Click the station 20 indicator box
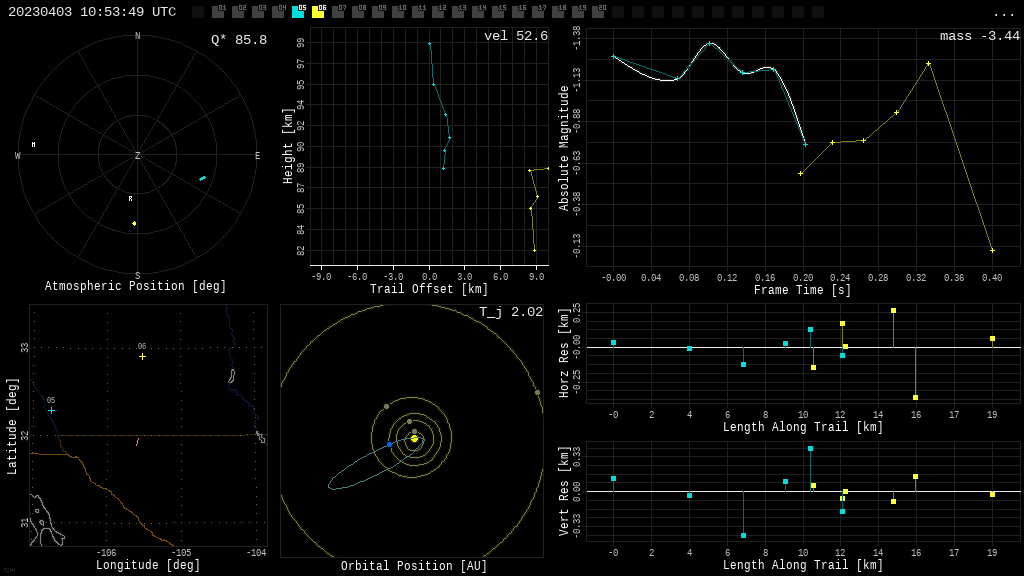 (598, 12)
